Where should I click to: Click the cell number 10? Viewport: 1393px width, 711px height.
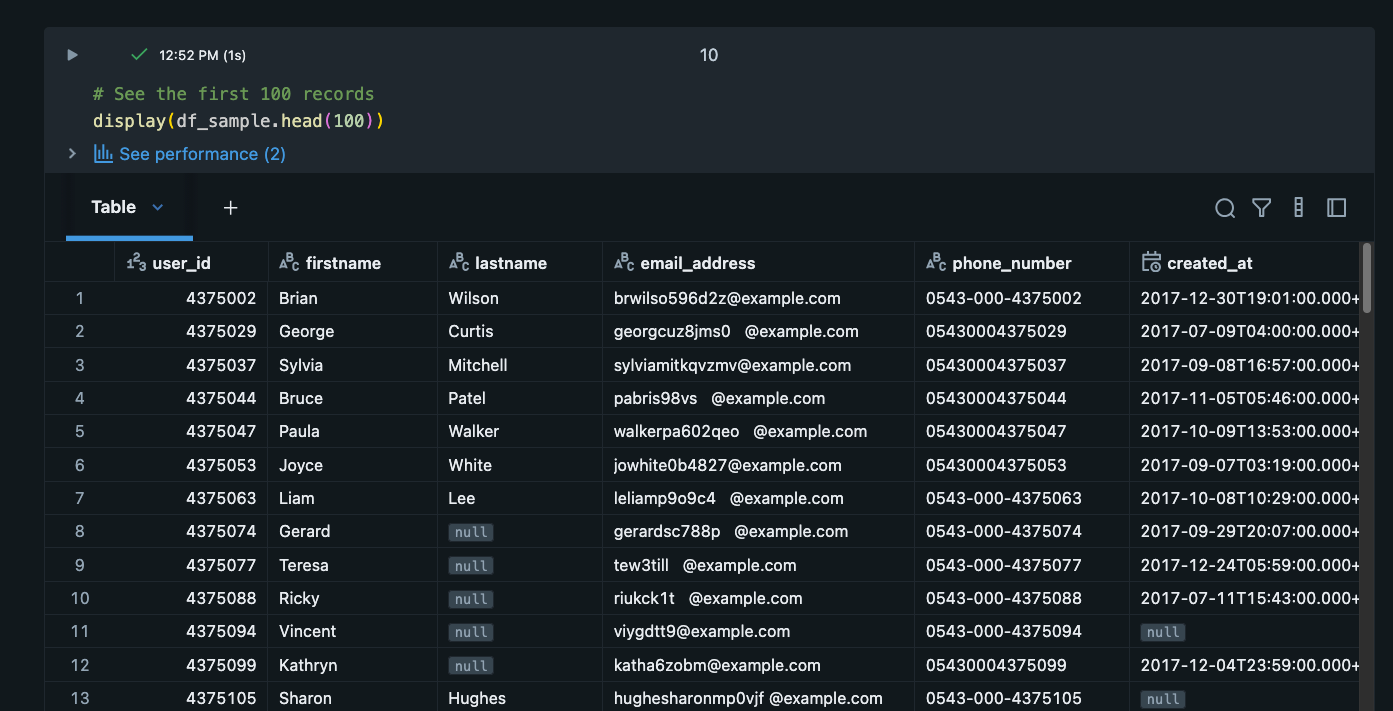709,55
